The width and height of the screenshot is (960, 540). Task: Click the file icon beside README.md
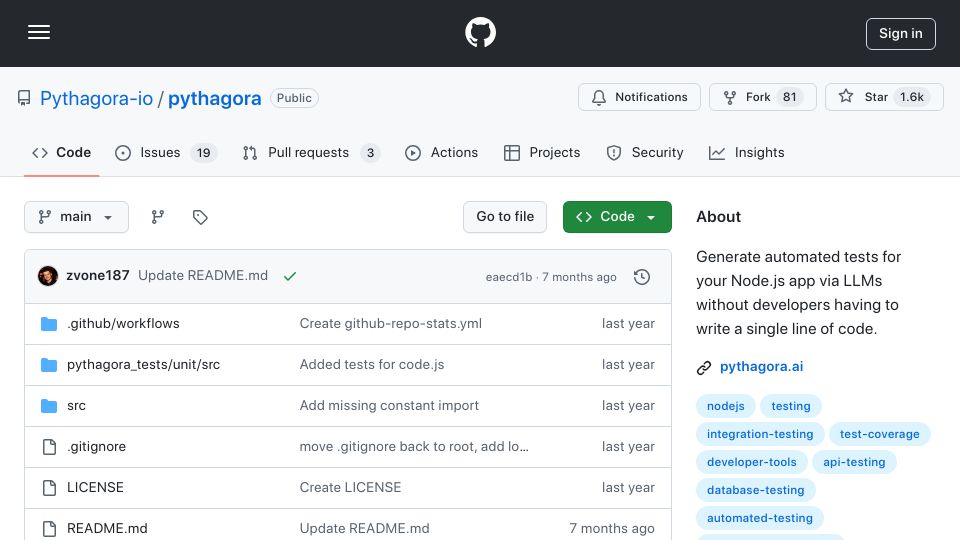[x=49, y=528]
